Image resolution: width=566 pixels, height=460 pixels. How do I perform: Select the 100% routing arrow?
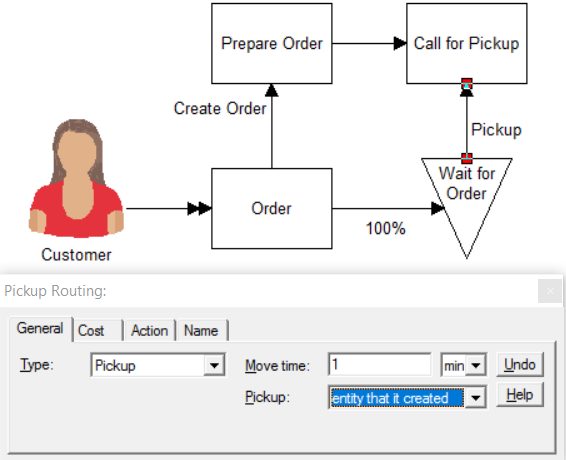click(388, 208)
